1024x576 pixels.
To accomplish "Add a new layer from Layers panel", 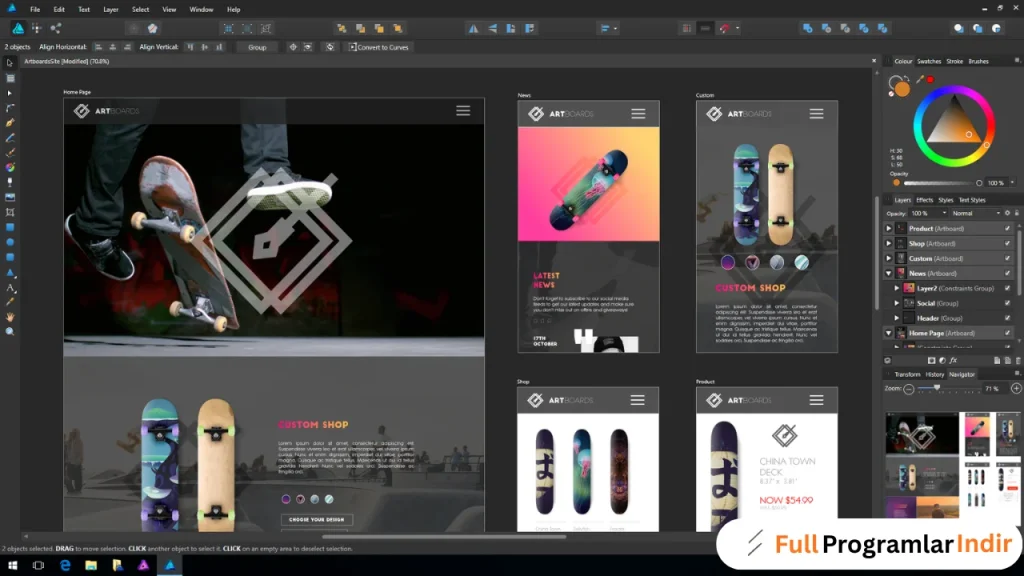I will click(997, 360).
